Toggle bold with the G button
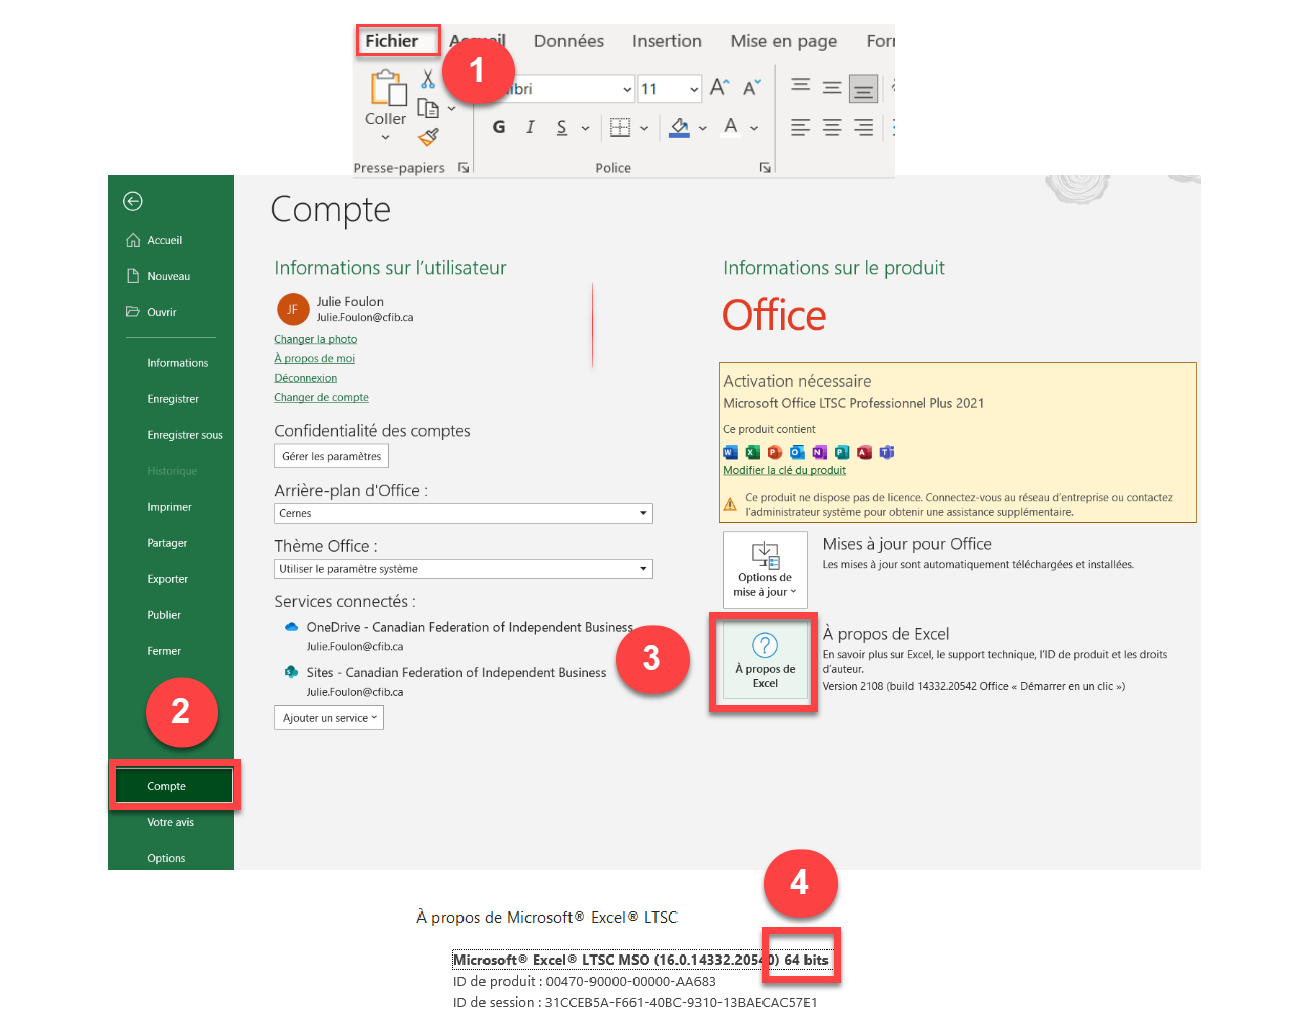This screenshot has width=1292, height=1029. [499, 127]
